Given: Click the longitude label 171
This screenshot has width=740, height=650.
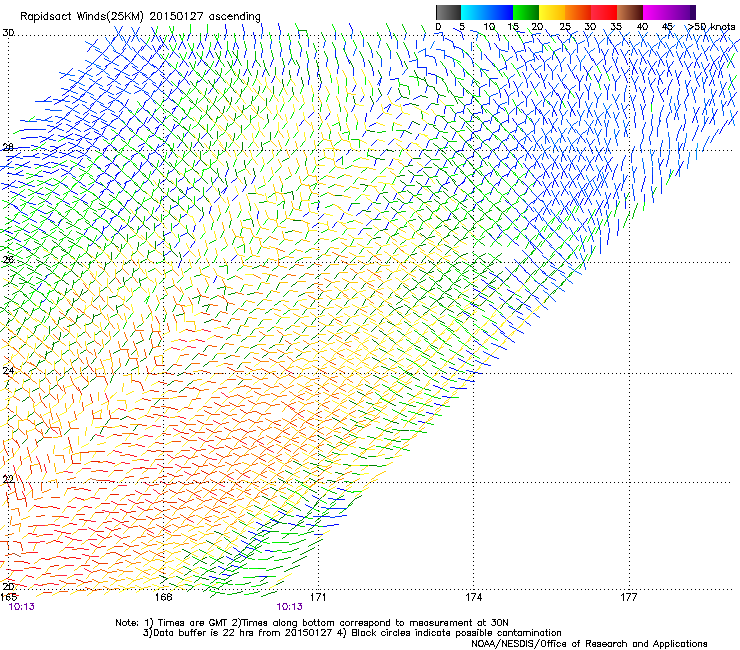Looking at the screenshot, I should coord(318,597).
